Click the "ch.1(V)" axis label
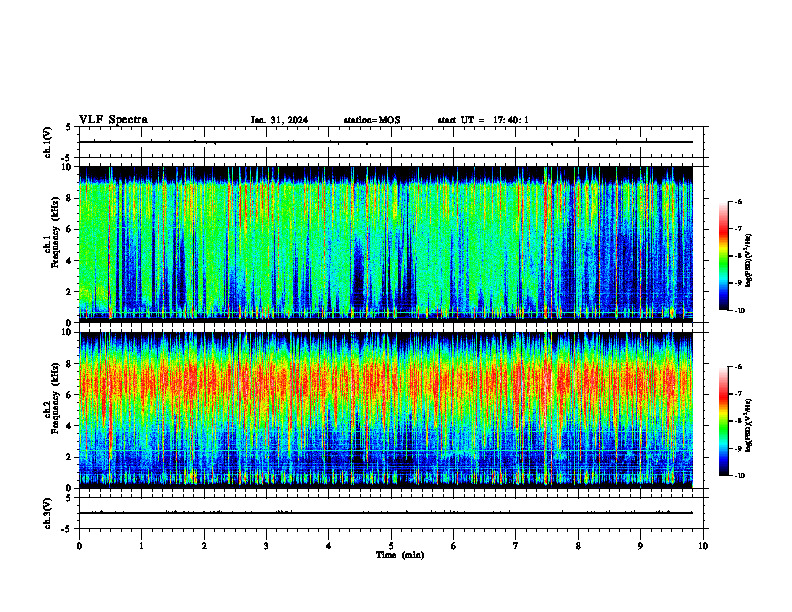The image size is (792, 612). 47,142
